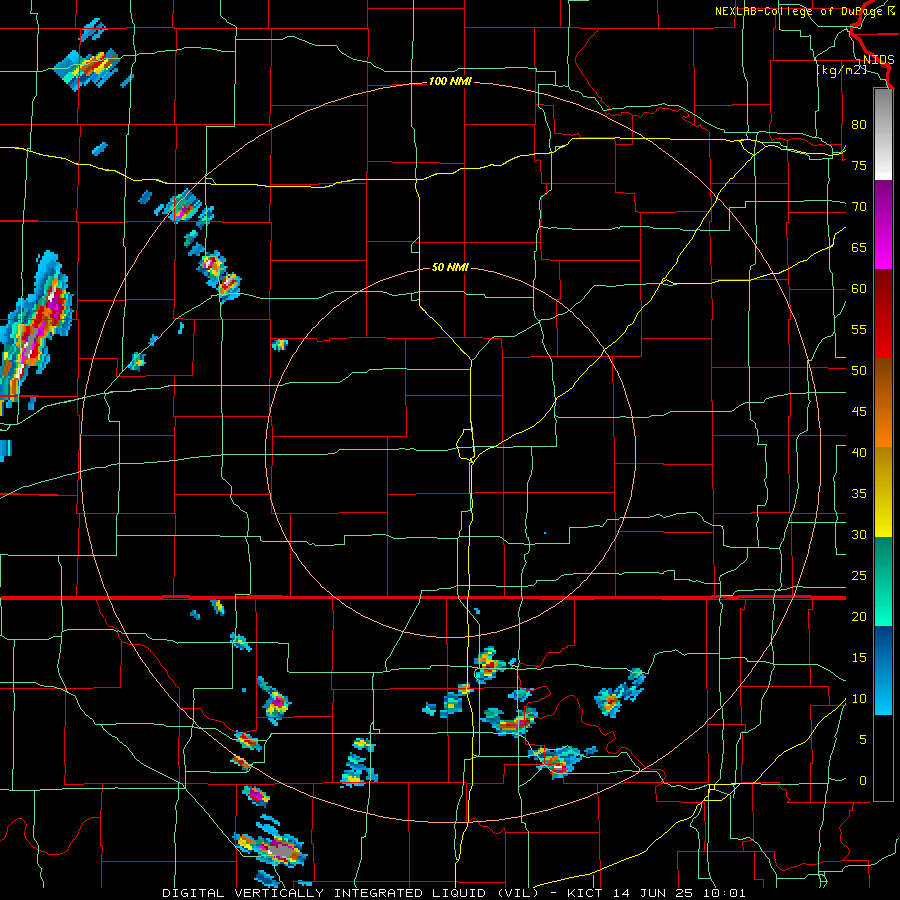900x900 pixels.
Task: Pick the red band of the legend
Action: pyautogui.click(x=883, y=314)
